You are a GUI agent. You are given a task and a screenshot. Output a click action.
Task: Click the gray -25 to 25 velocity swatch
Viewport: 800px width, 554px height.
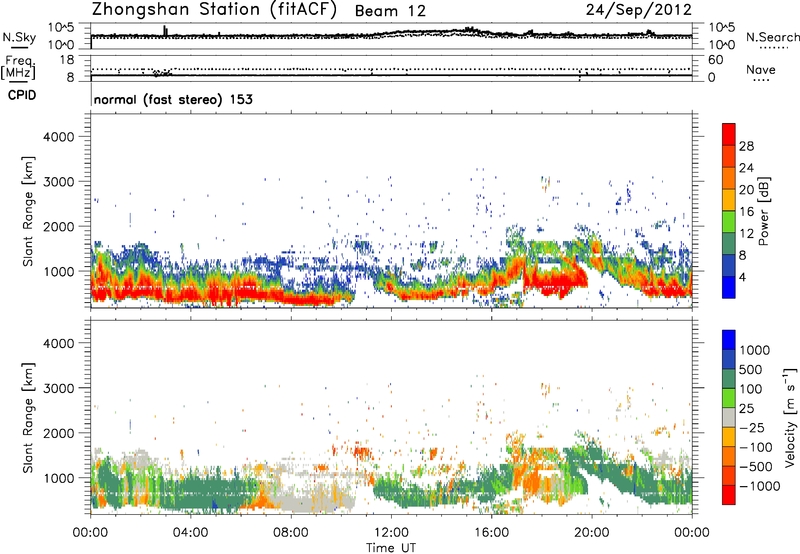729,417
